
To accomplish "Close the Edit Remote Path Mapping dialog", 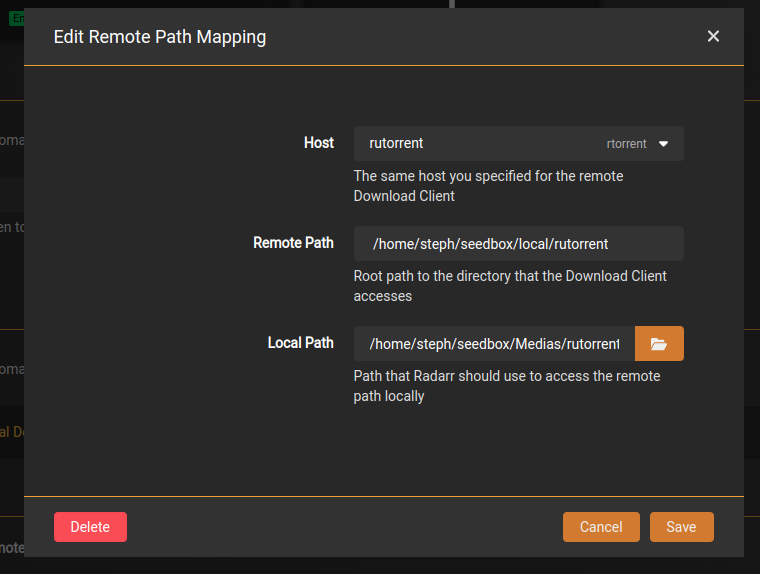I will pos(713,36).
